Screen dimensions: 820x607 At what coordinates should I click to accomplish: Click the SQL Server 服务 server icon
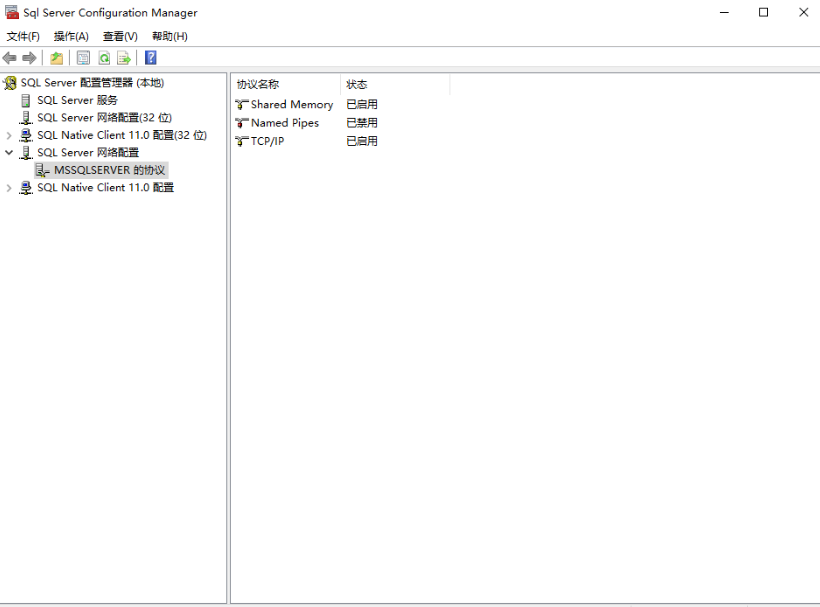click(x=26, y=100)
